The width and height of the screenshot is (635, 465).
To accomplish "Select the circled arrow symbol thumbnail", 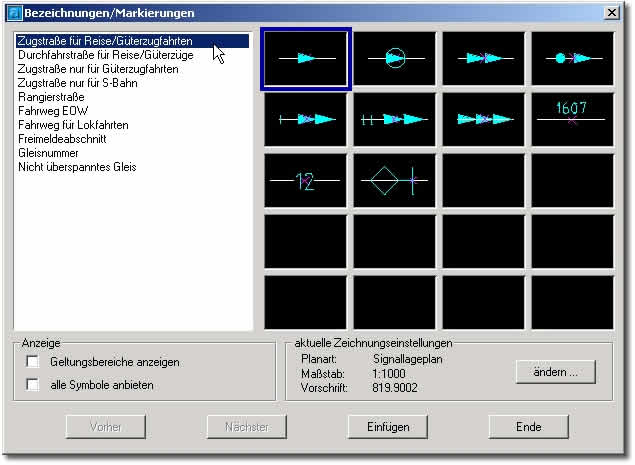I will point(394,59).
